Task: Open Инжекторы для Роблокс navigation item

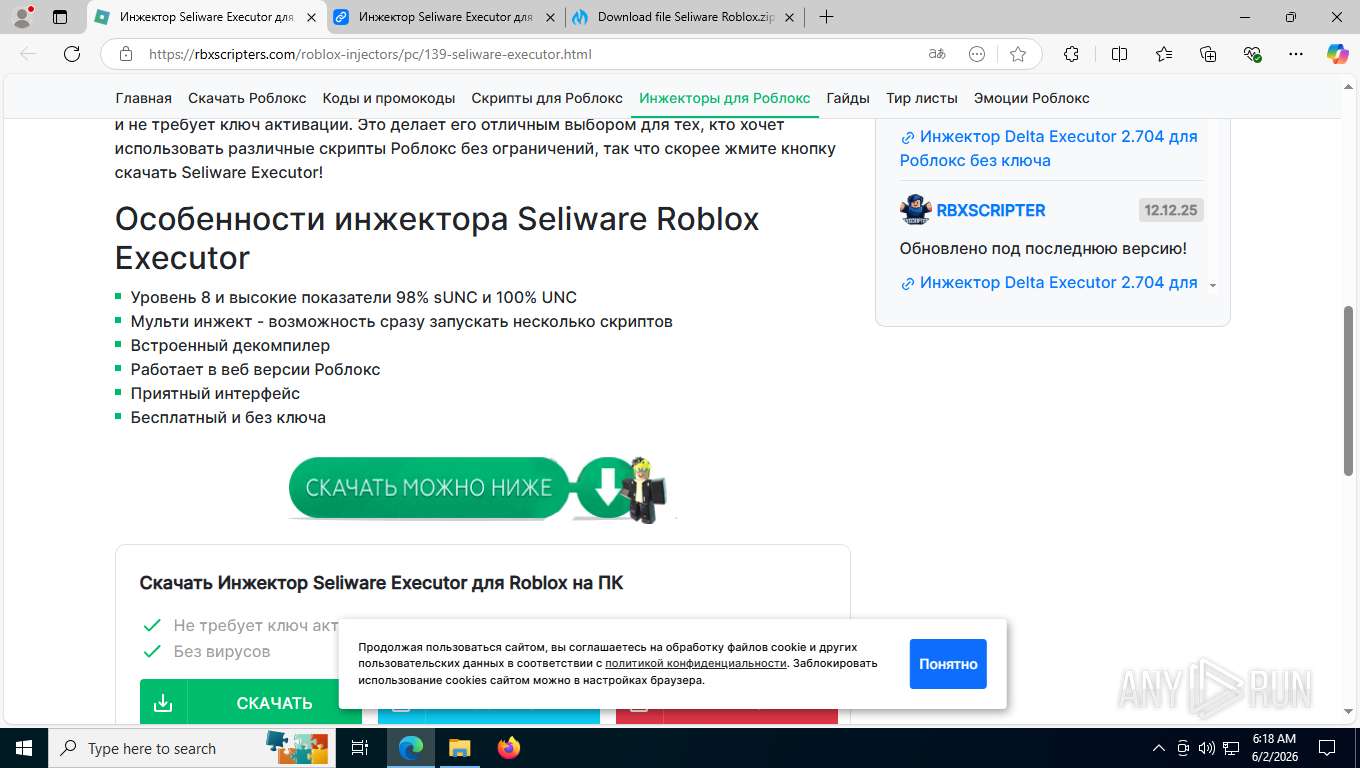Action: [725, 98]
